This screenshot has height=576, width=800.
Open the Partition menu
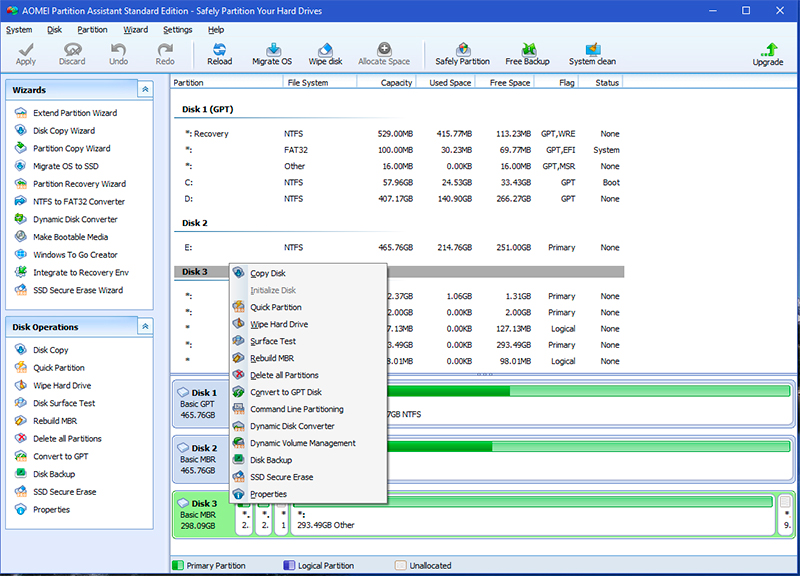(92, 30)
